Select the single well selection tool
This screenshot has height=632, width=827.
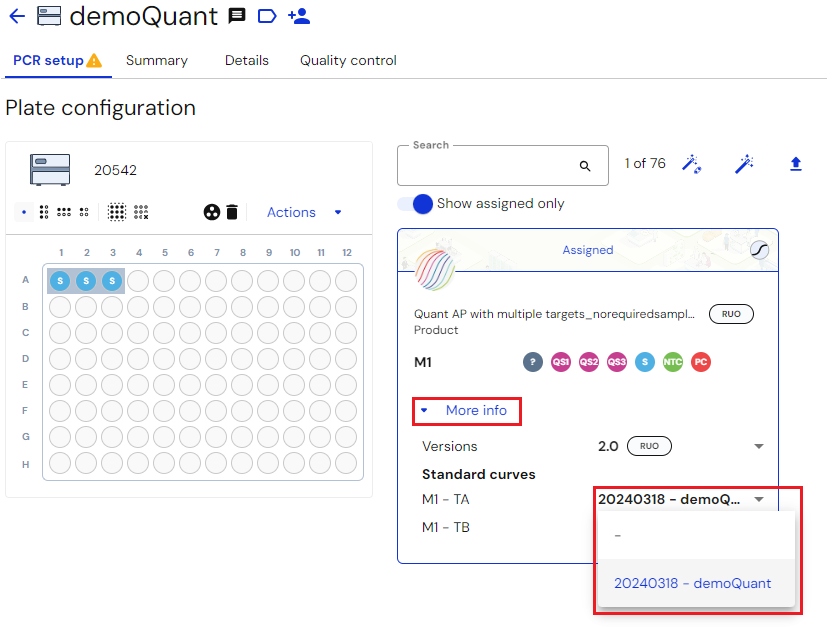point(22,212)
